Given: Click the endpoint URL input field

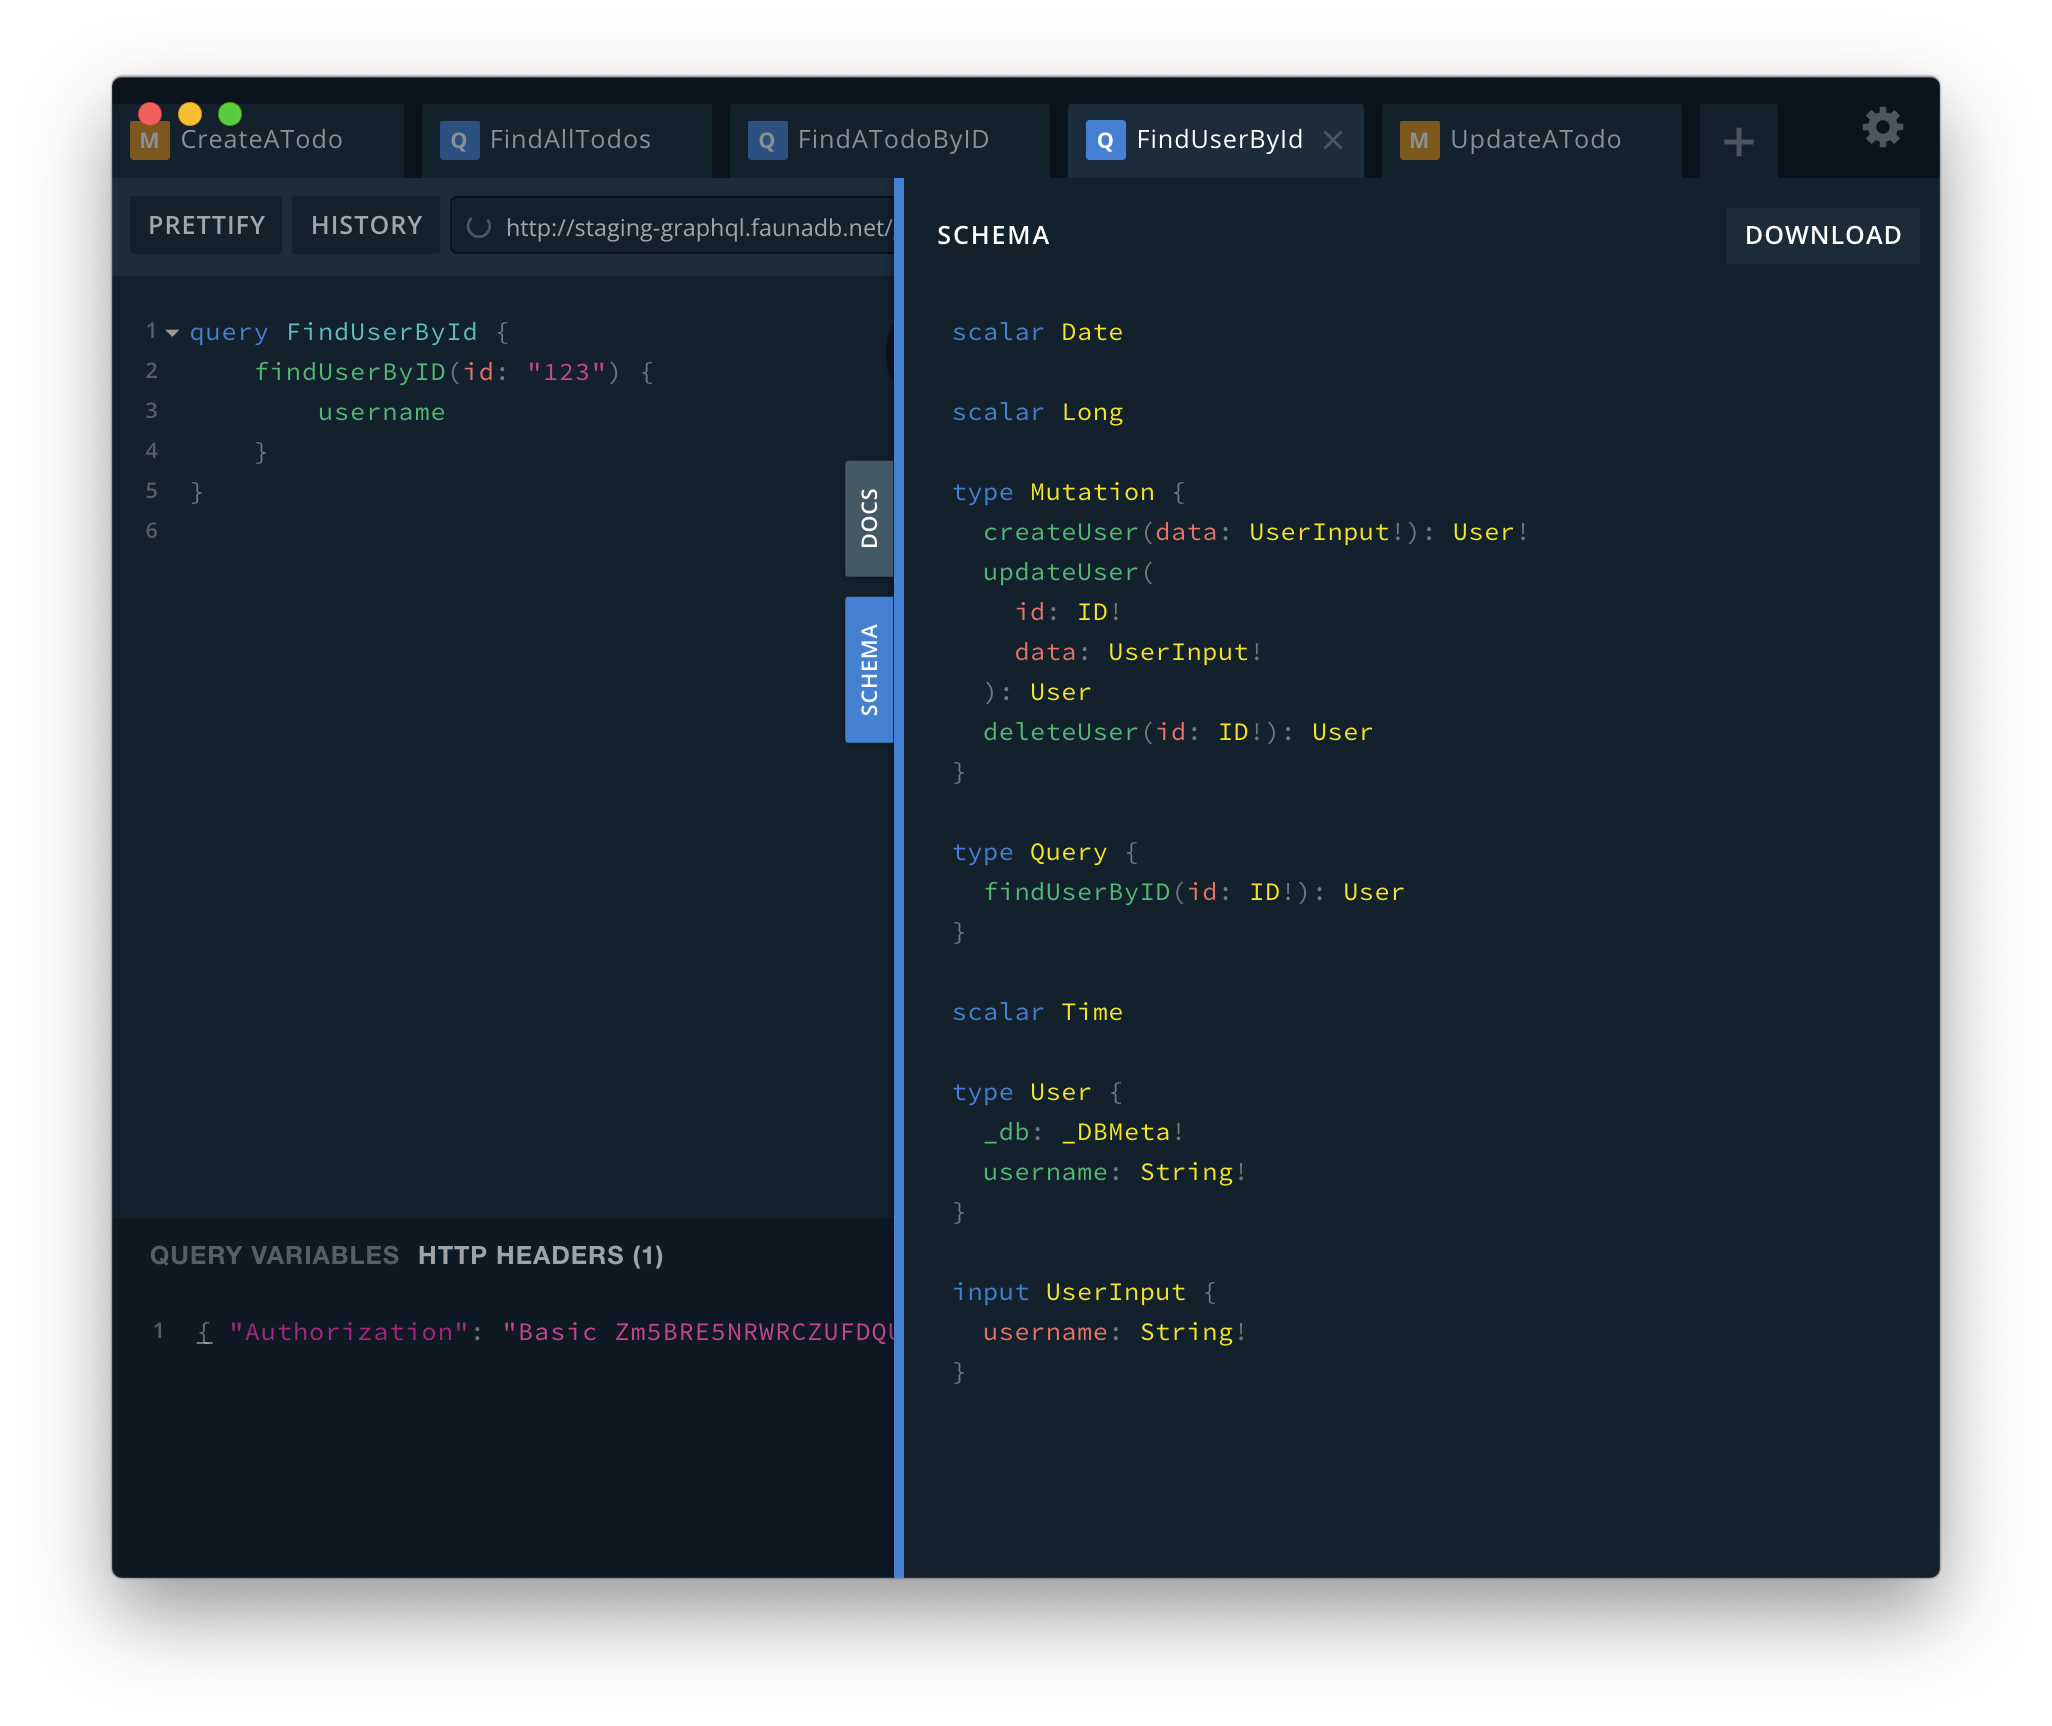Looking at the screenshot, I should coord(672,227).
